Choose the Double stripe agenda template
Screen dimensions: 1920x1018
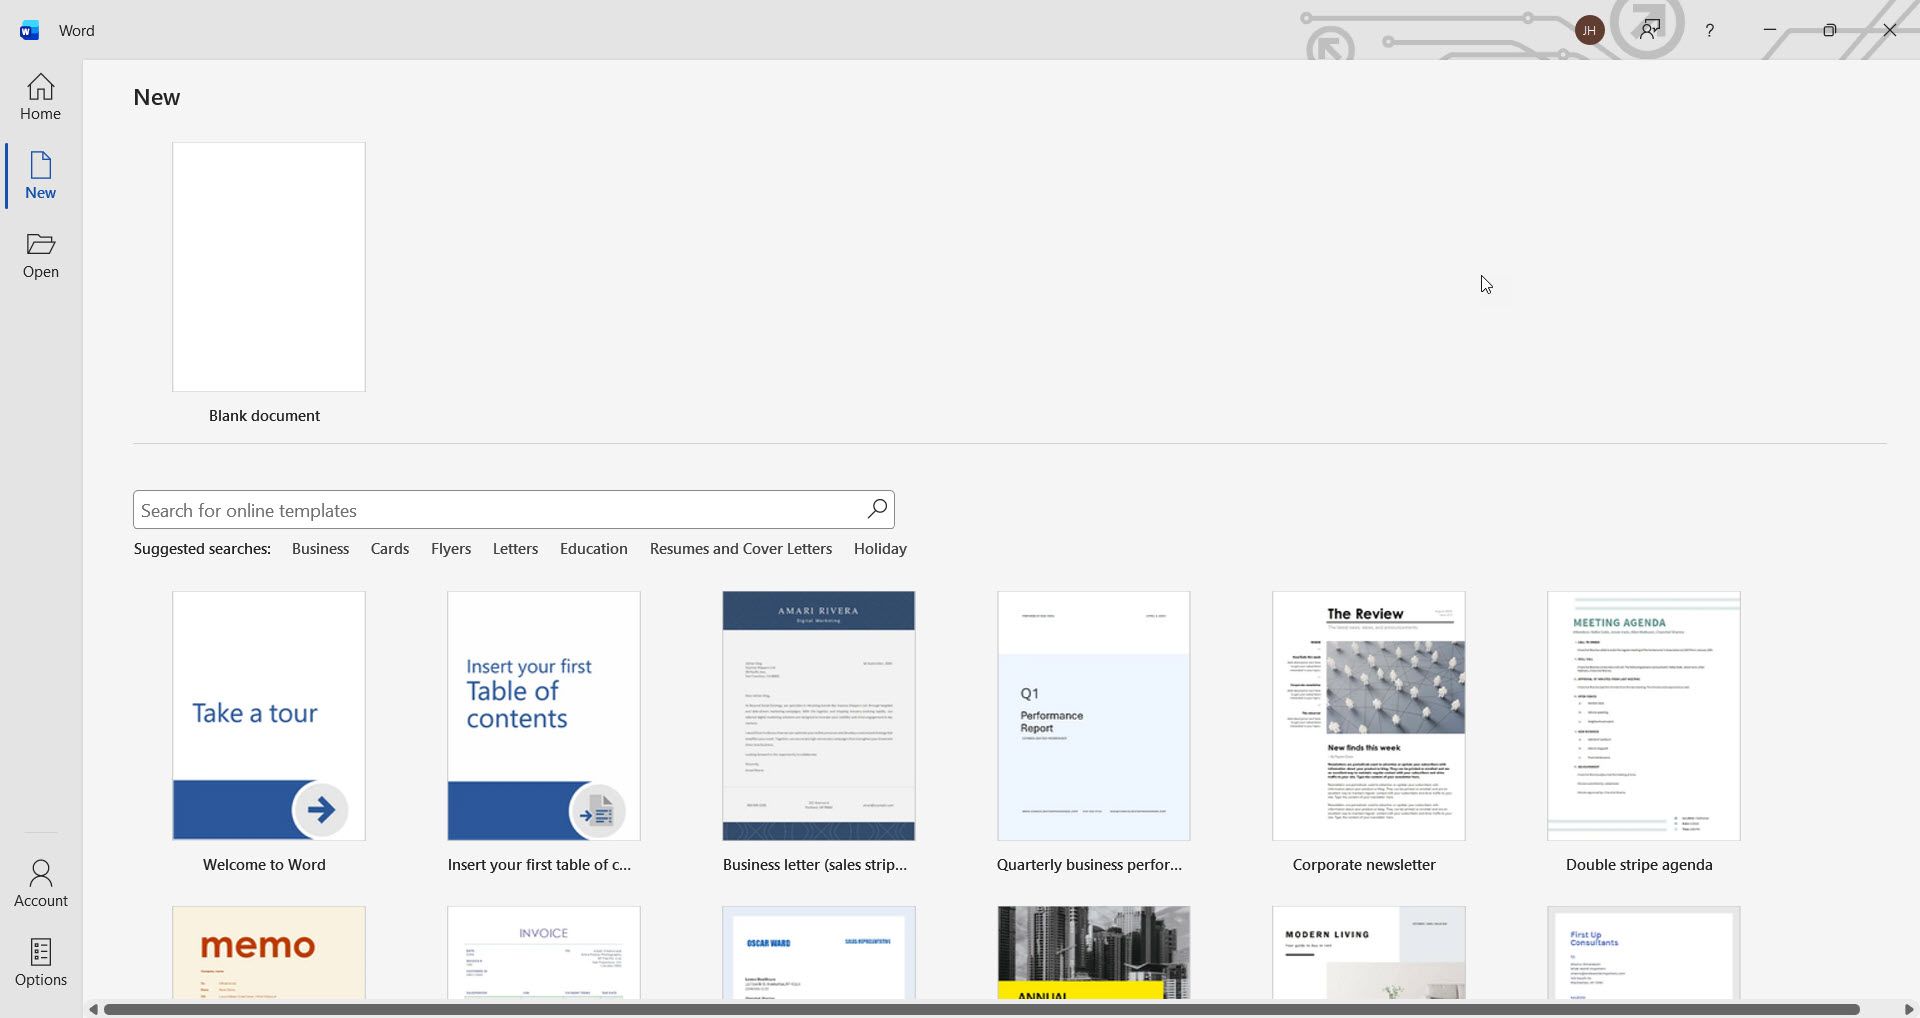(1644, 716)
